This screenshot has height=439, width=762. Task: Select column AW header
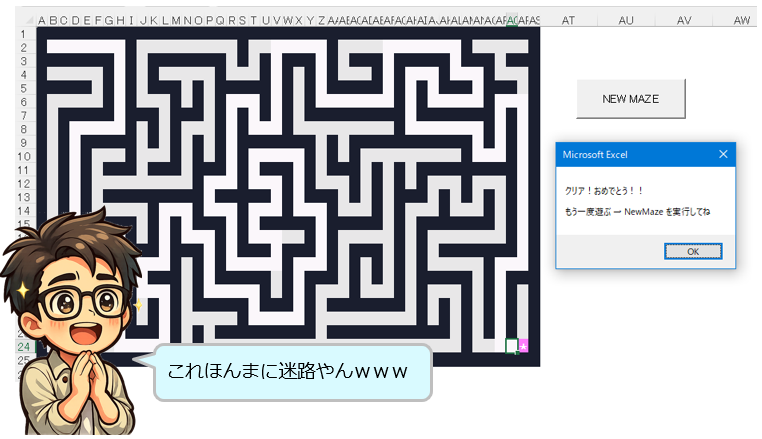741,20
